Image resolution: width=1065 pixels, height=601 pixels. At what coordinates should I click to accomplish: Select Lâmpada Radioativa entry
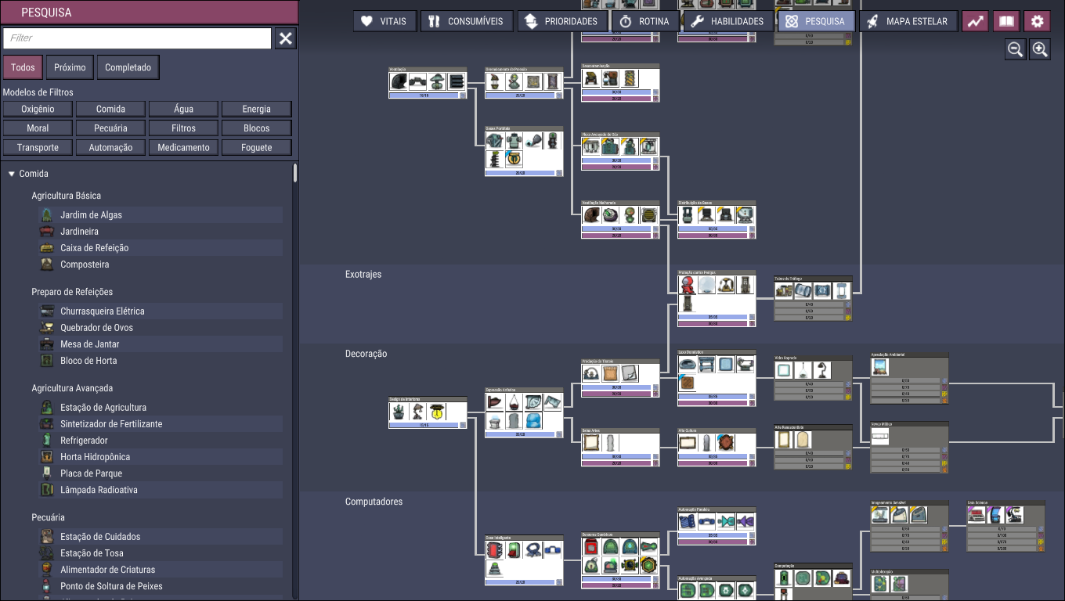(160, 490)
